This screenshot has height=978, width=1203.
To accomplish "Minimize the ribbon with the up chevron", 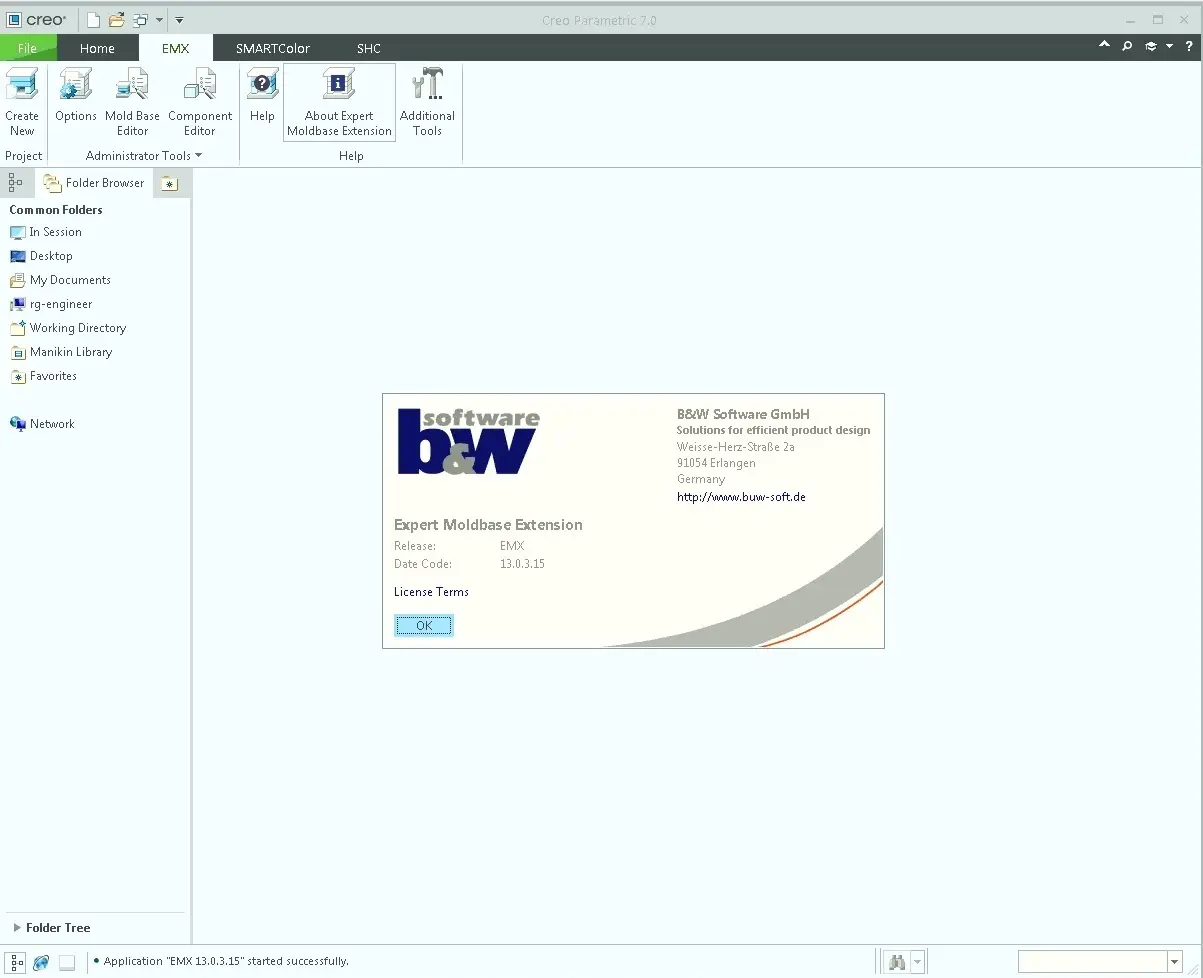I will pos(1104,46).
